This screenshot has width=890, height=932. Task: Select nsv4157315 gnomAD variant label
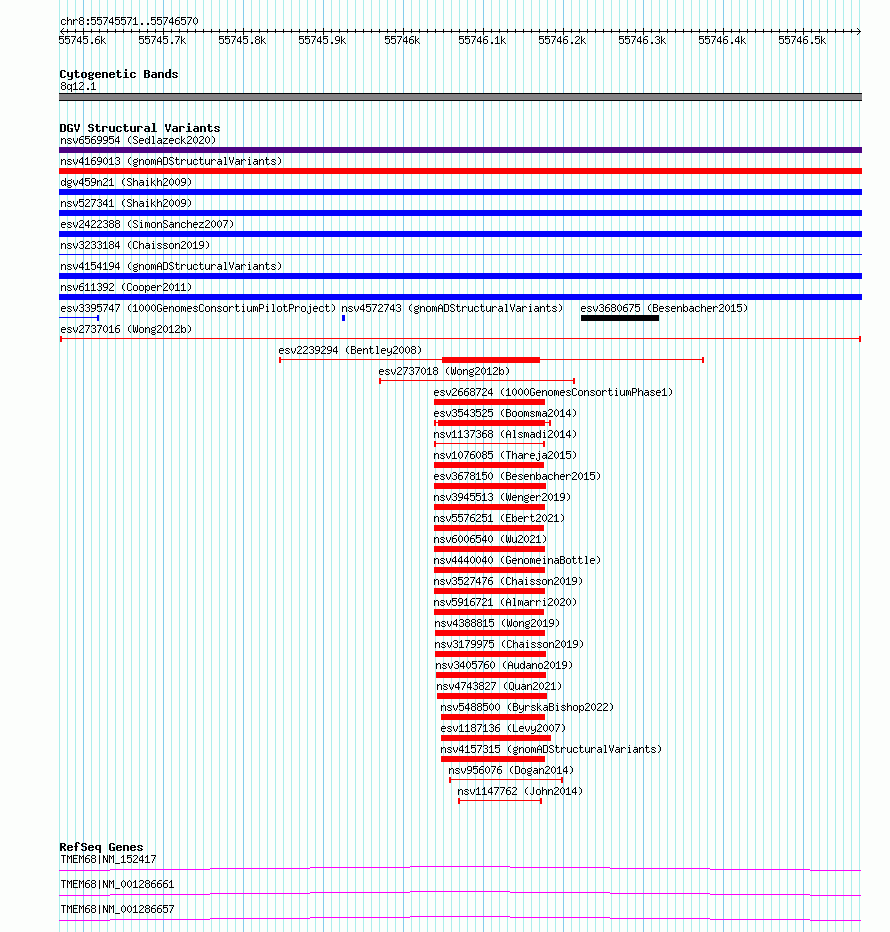[551, 750]
